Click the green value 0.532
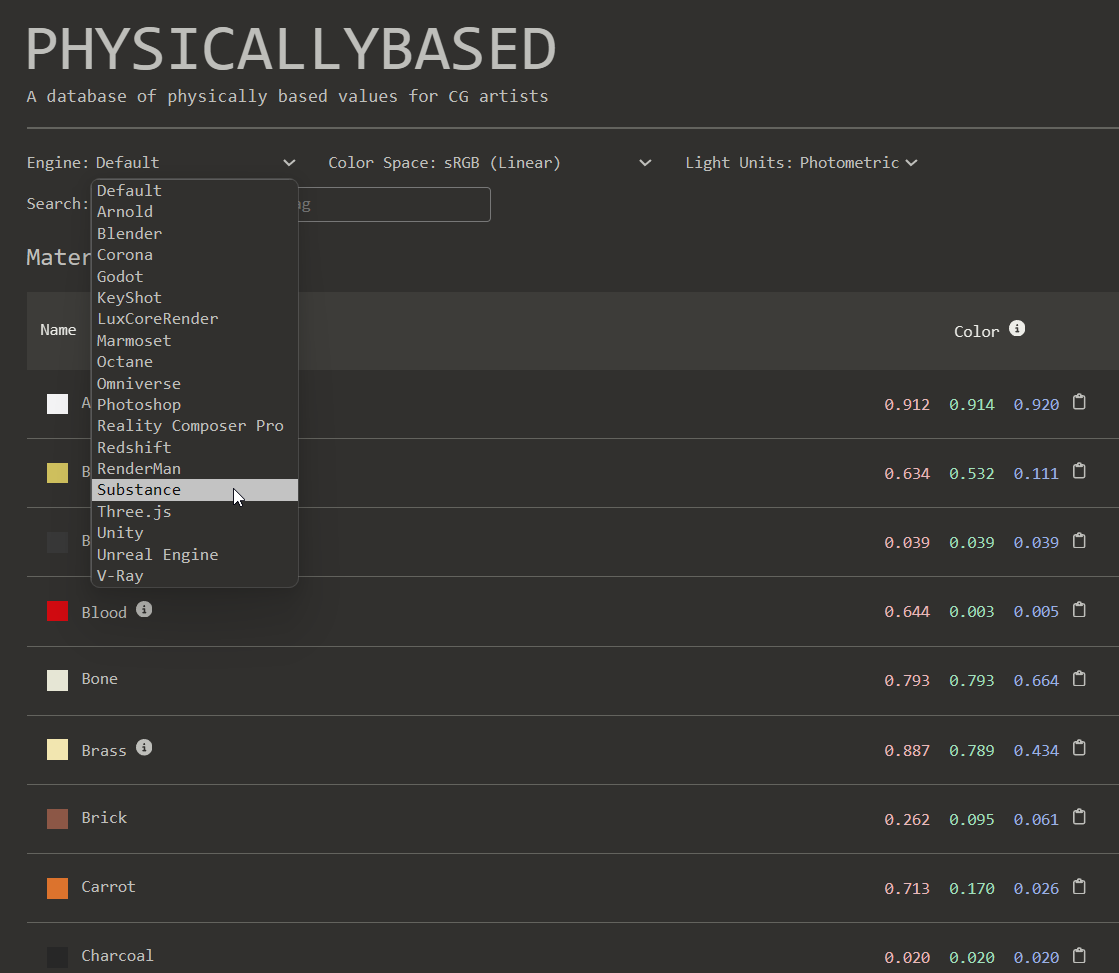This screenshot has height=973, width=1119. [971, 474]
